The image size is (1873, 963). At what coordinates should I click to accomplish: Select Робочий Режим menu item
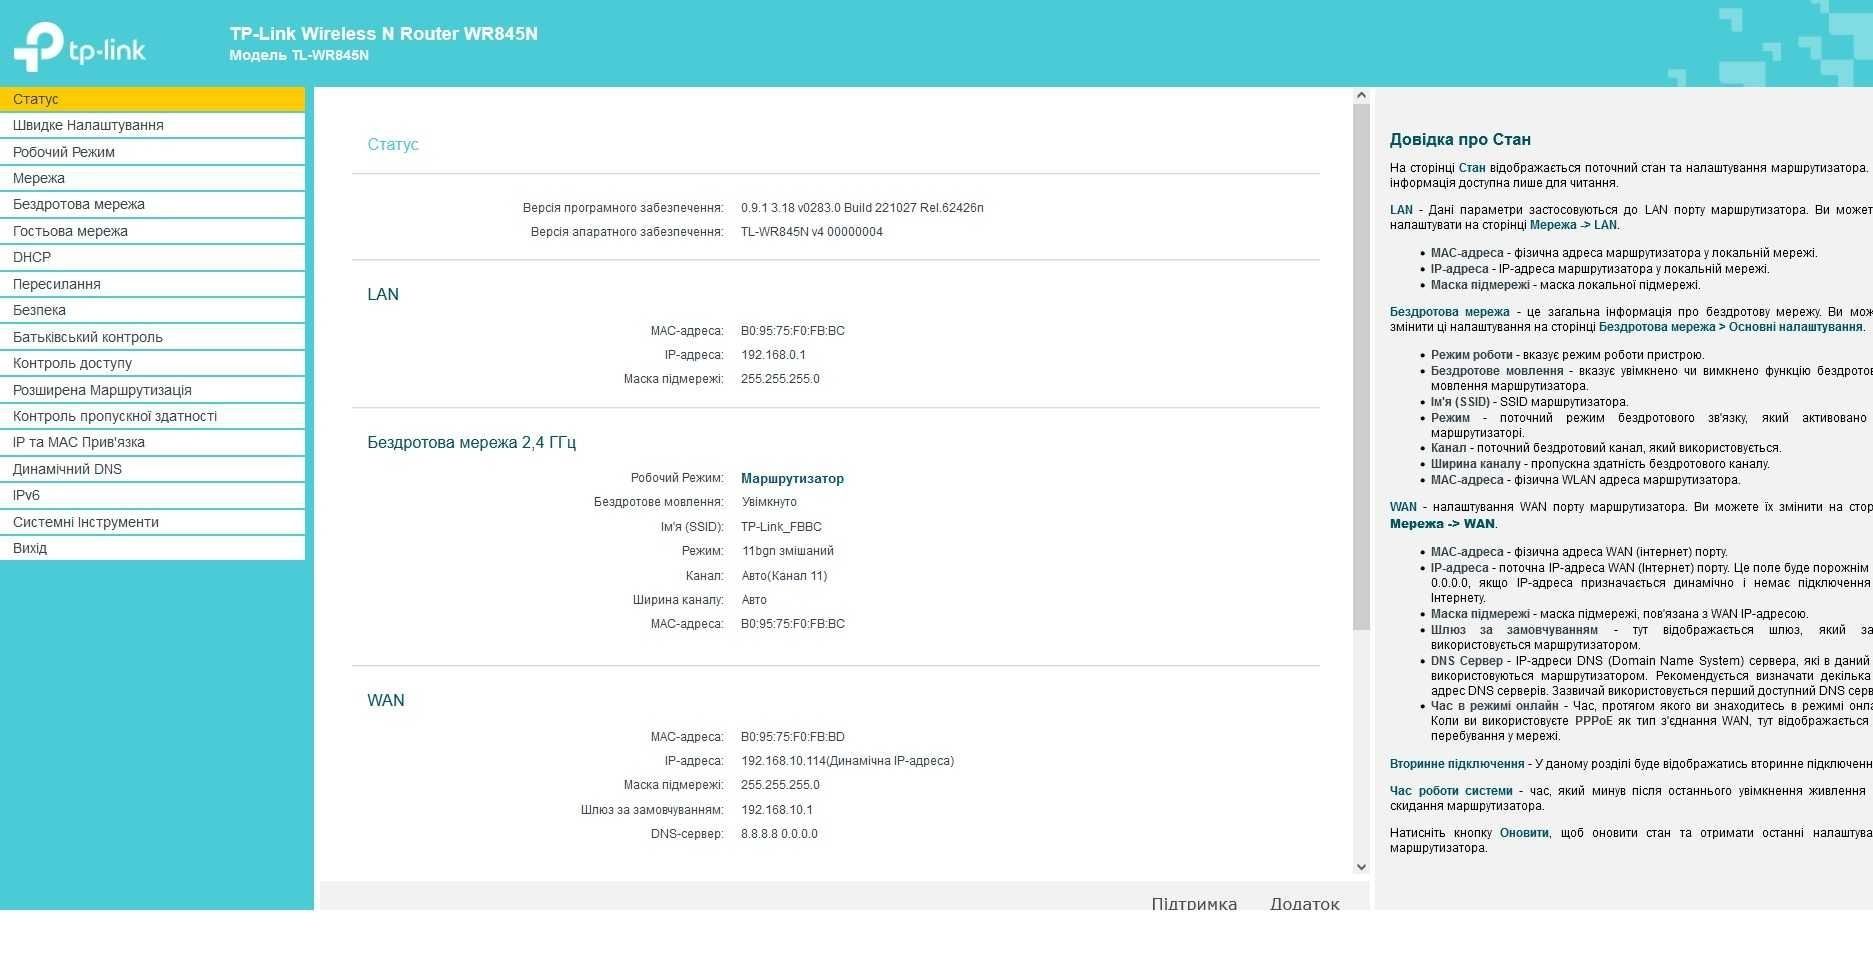152,152
